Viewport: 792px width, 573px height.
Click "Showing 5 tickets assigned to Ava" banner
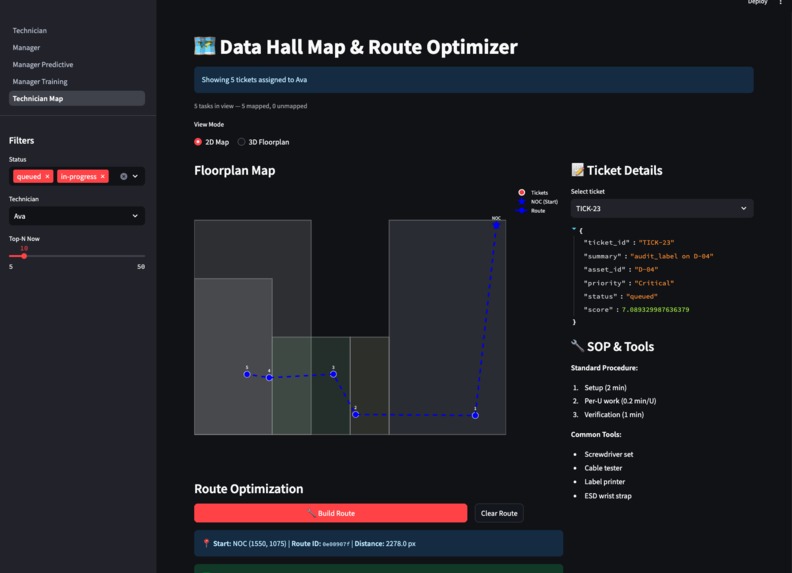click(474, 80)
